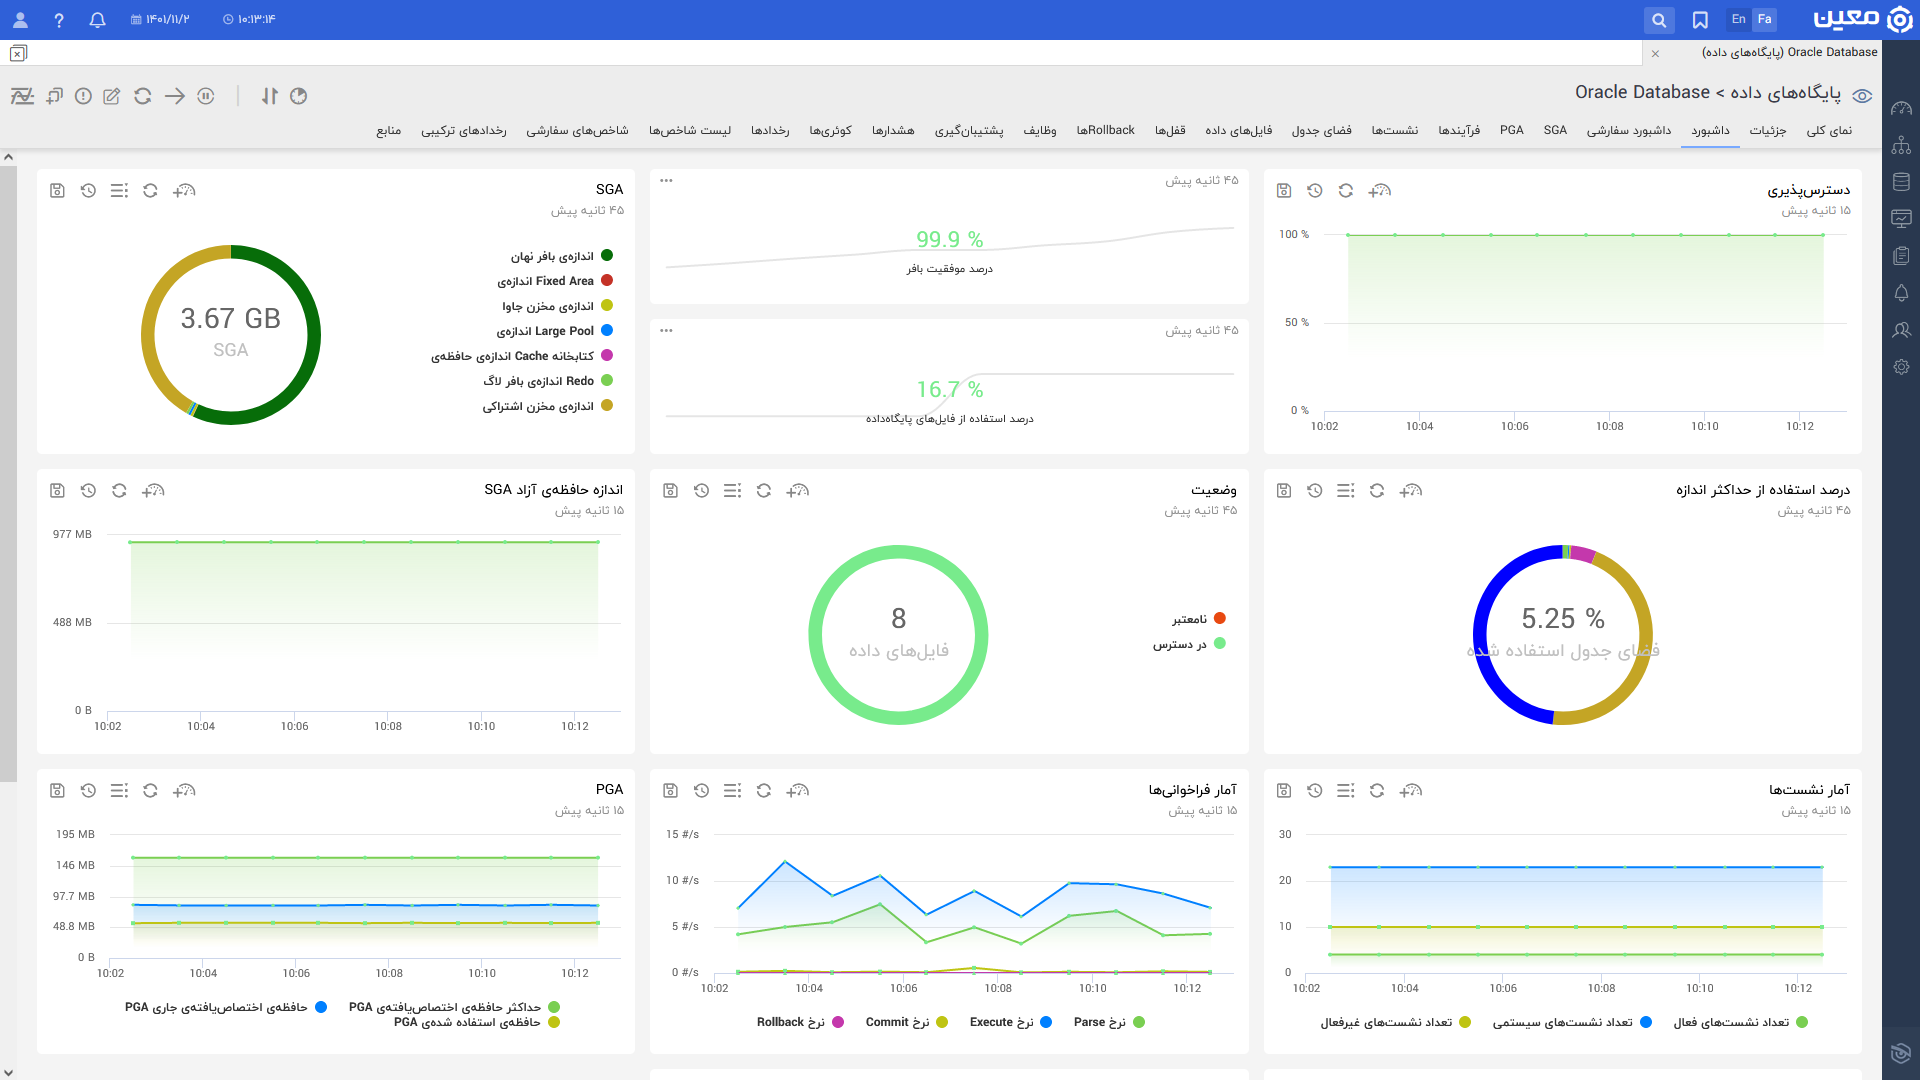Click the معین logo in the header
Viewport: 1920px width, 1080px height.
point(1862,19)
